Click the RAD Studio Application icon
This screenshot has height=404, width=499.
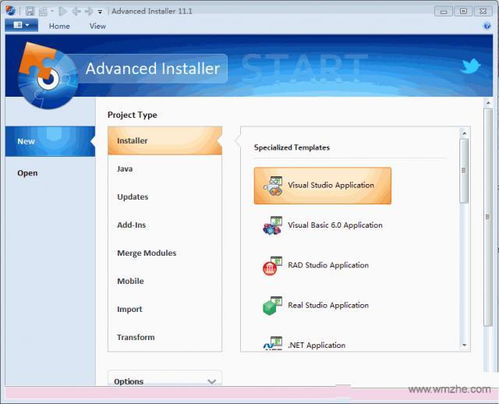pos(272,266)
